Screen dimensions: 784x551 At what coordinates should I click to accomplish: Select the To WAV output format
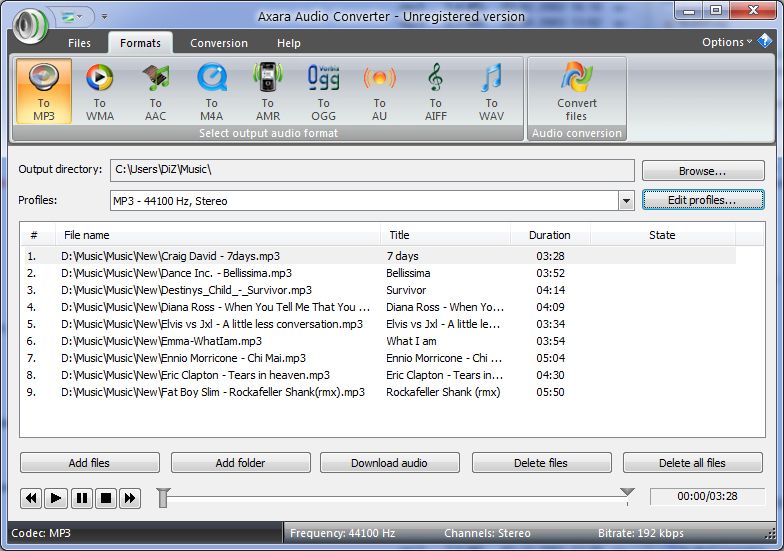pyautogui.click(x=492, y=91)
